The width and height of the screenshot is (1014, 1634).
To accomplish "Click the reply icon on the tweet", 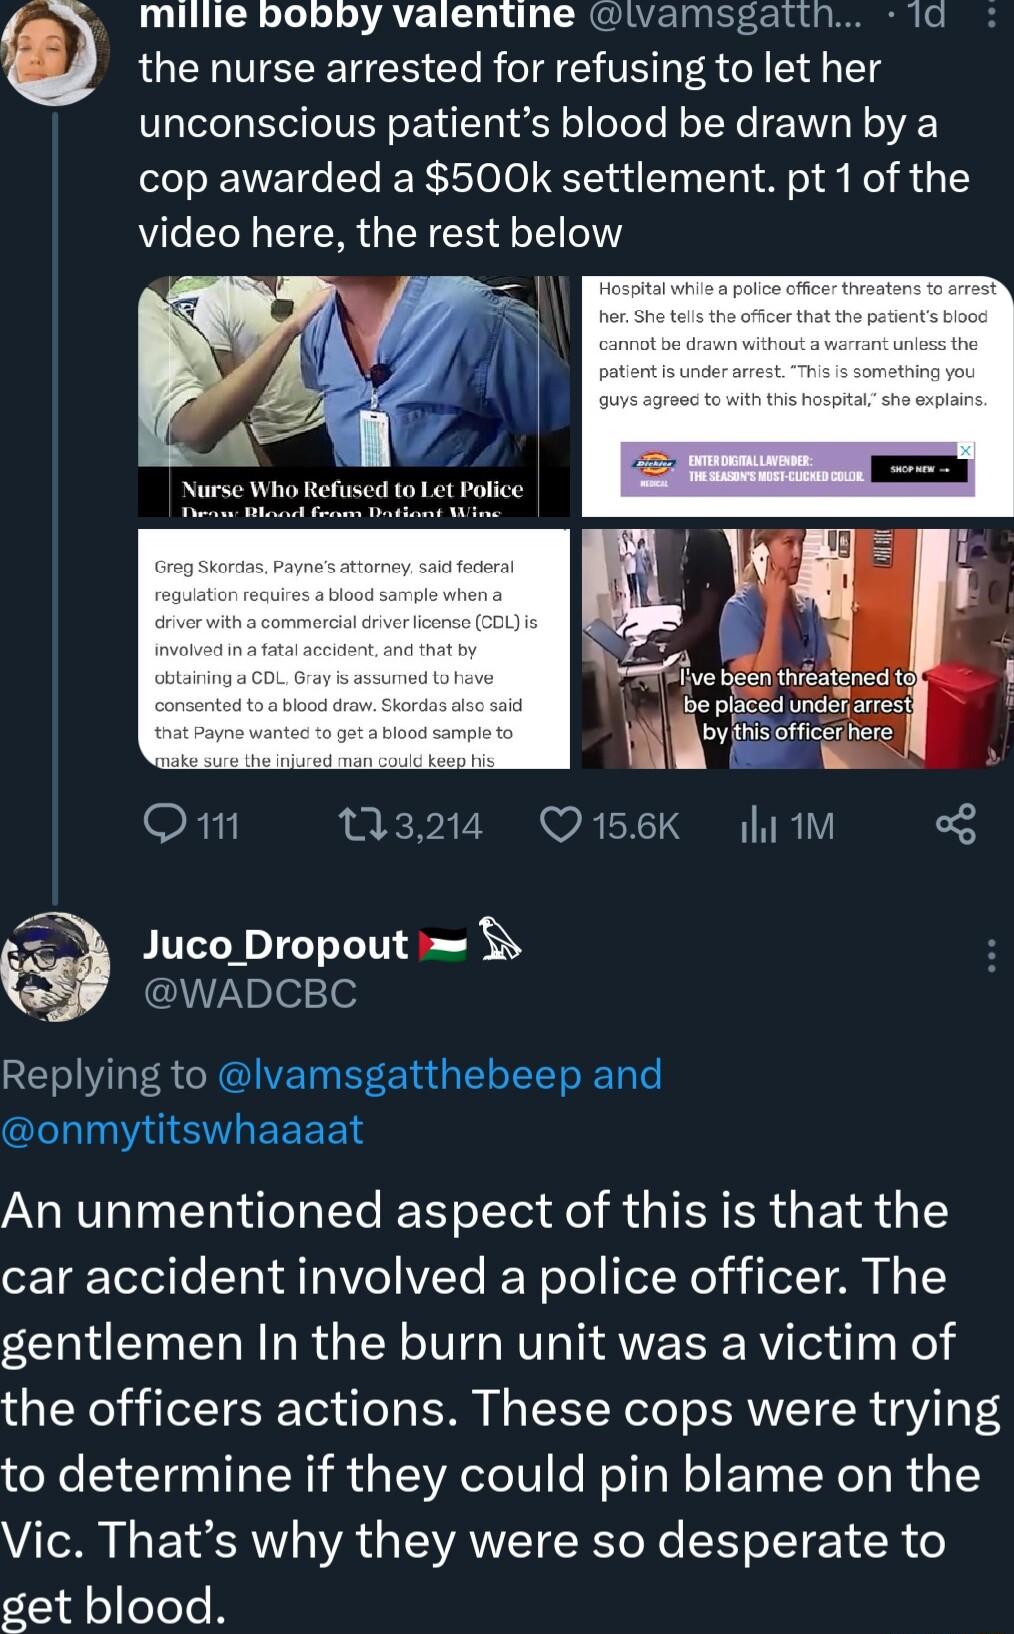I will click(x=166, y=825).
